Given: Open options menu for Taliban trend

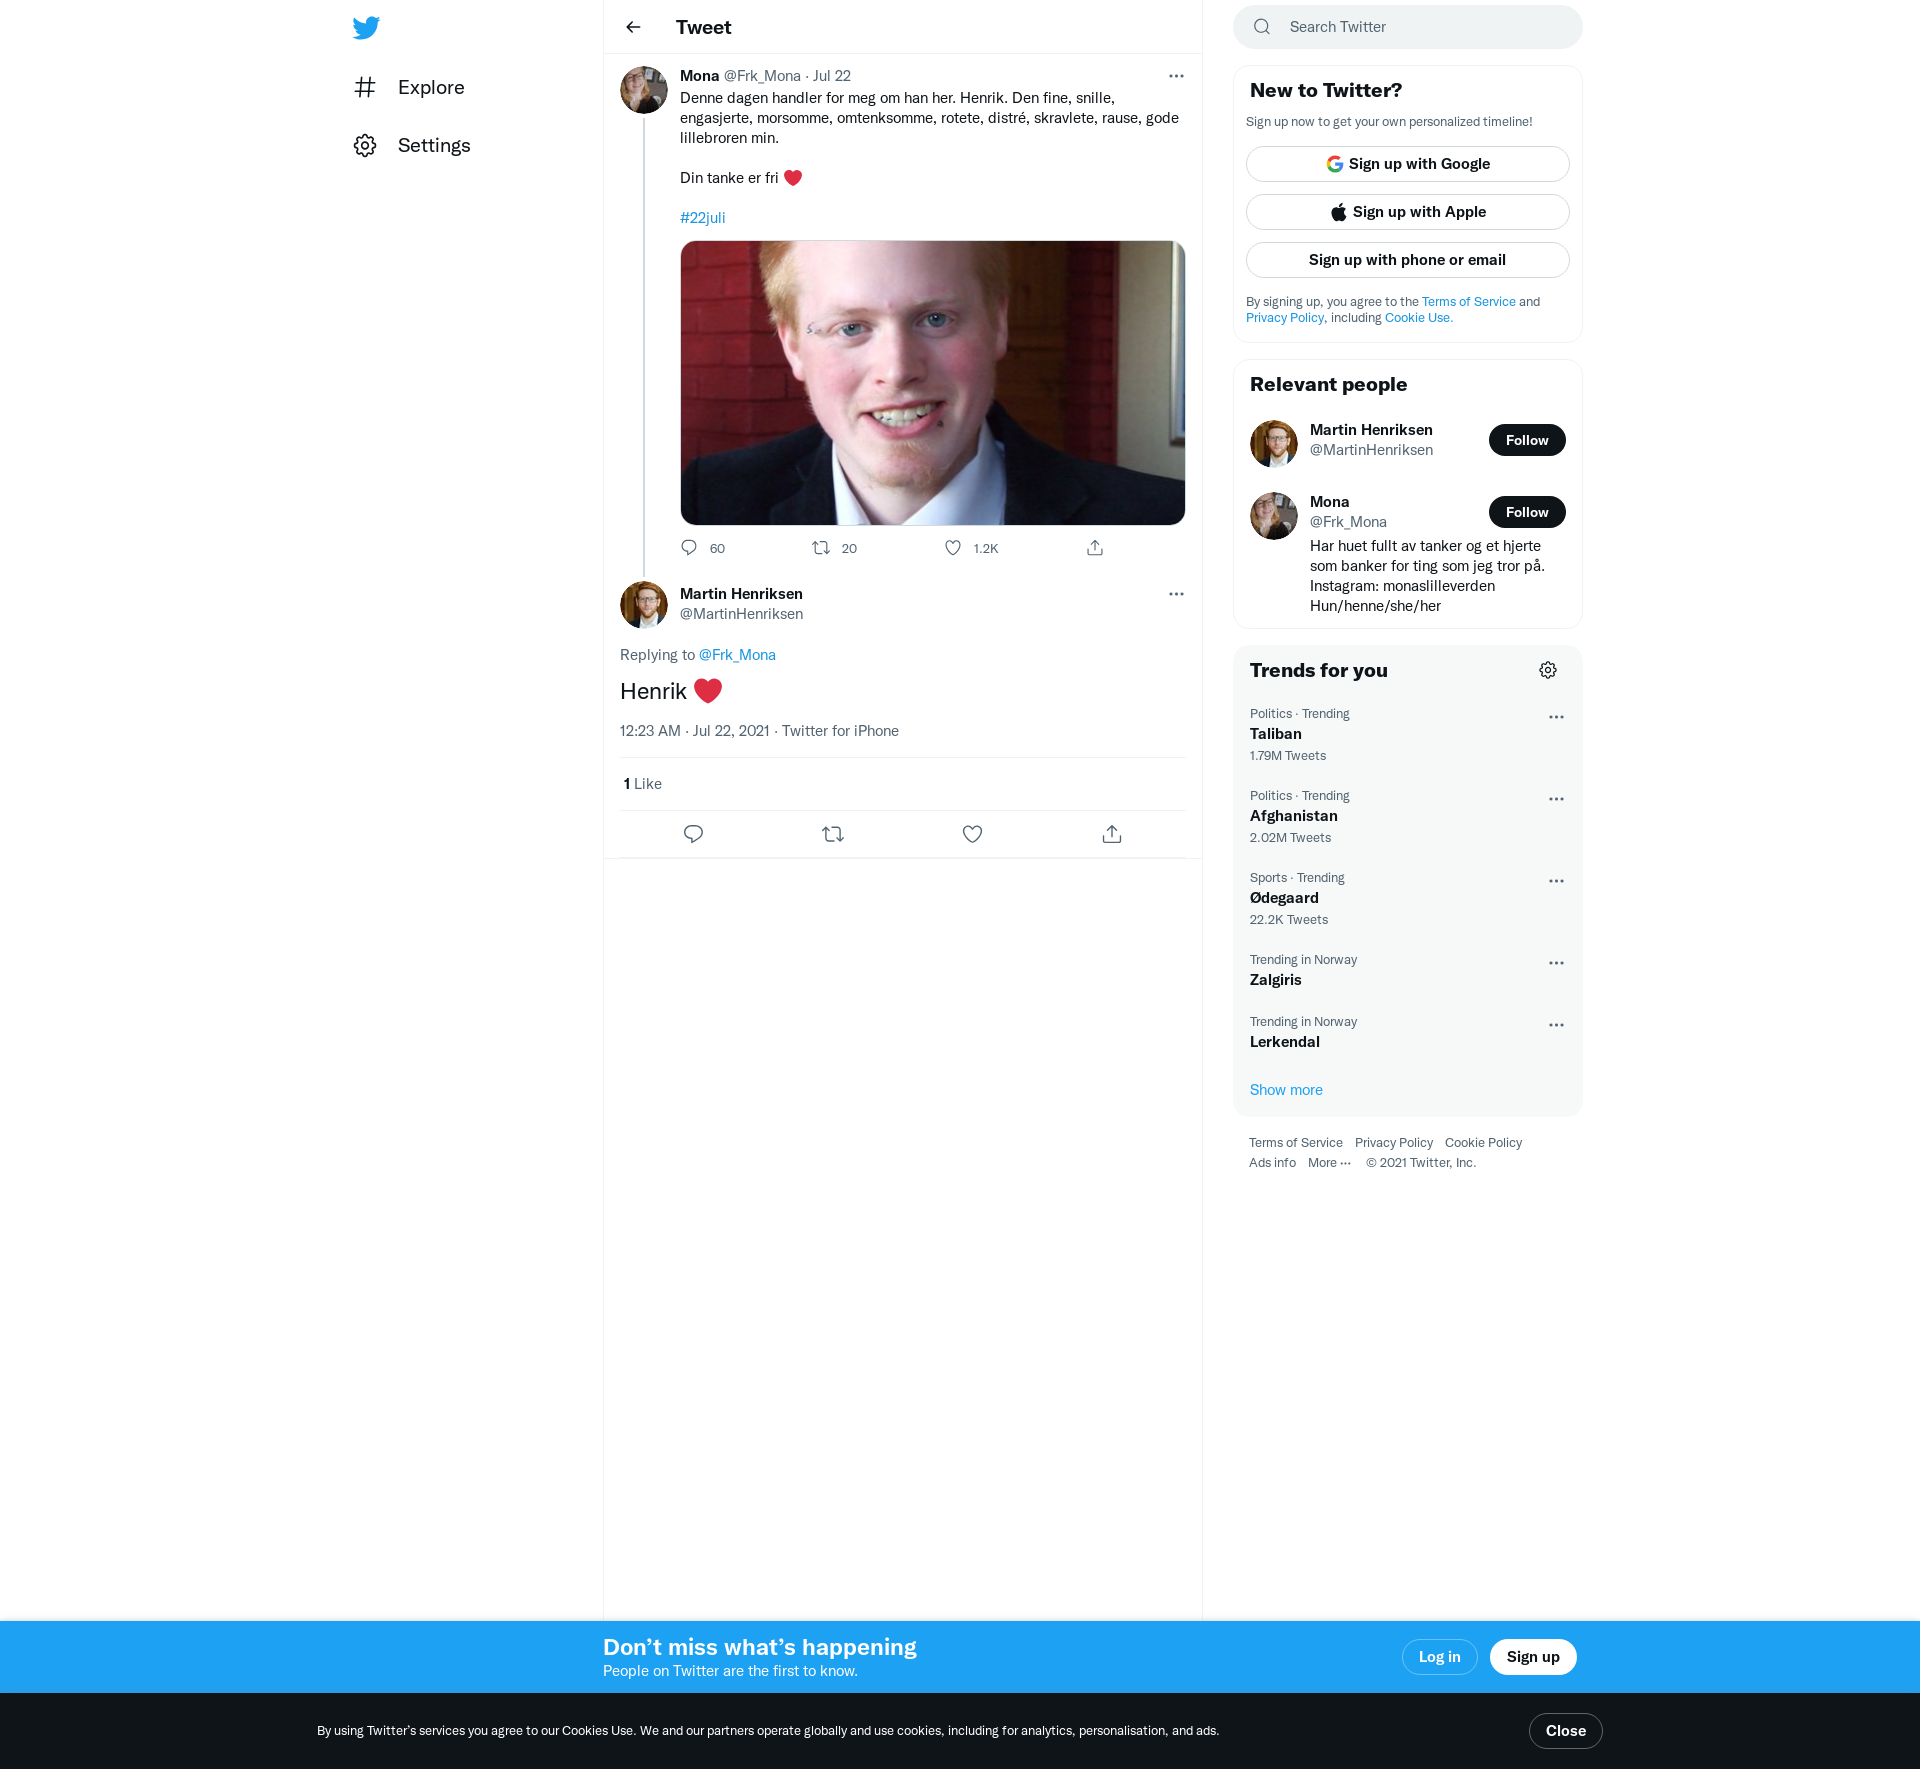Looking at the screenshot, I should (1556, 717).
